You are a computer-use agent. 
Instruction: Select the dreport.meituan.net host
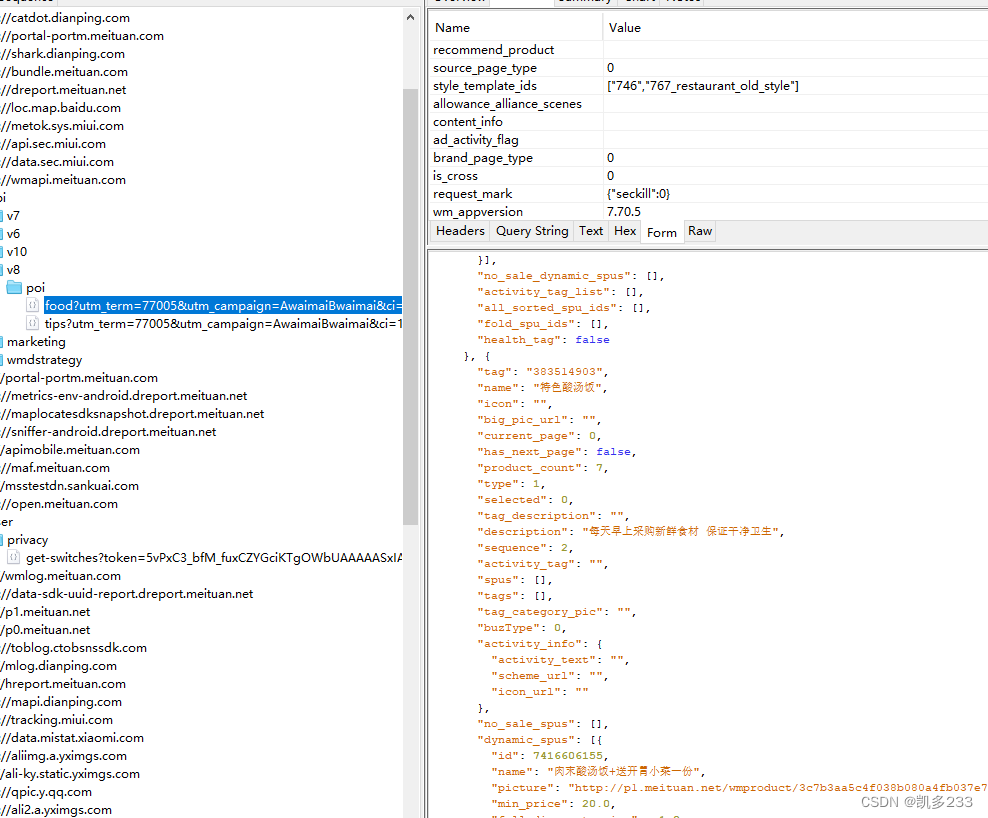click(x=63, y=90)
